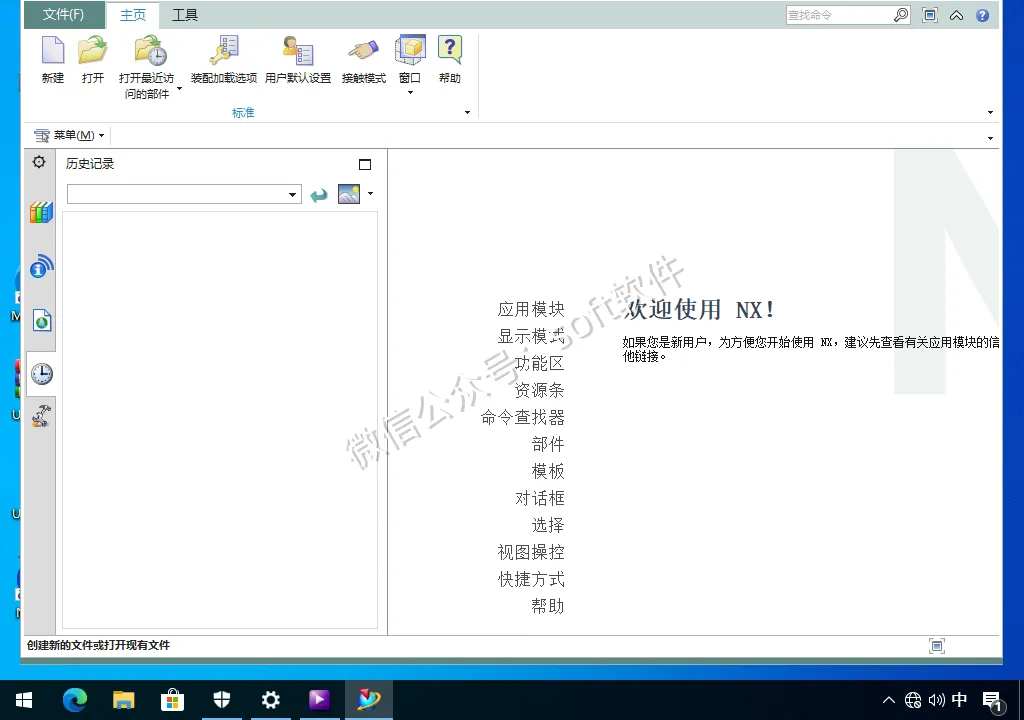The image size is (1024, 720).
Task: Open the 功能区 welcome topic
Action: click(x=539, y=363)
